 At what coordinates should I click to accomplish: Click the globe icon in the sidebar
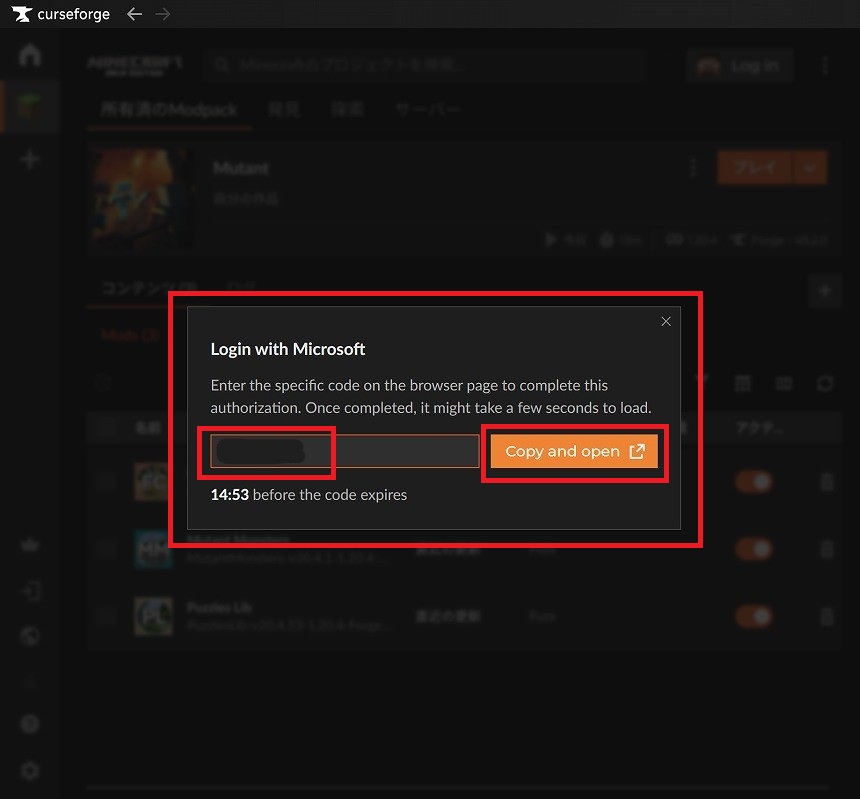(30, 637)
